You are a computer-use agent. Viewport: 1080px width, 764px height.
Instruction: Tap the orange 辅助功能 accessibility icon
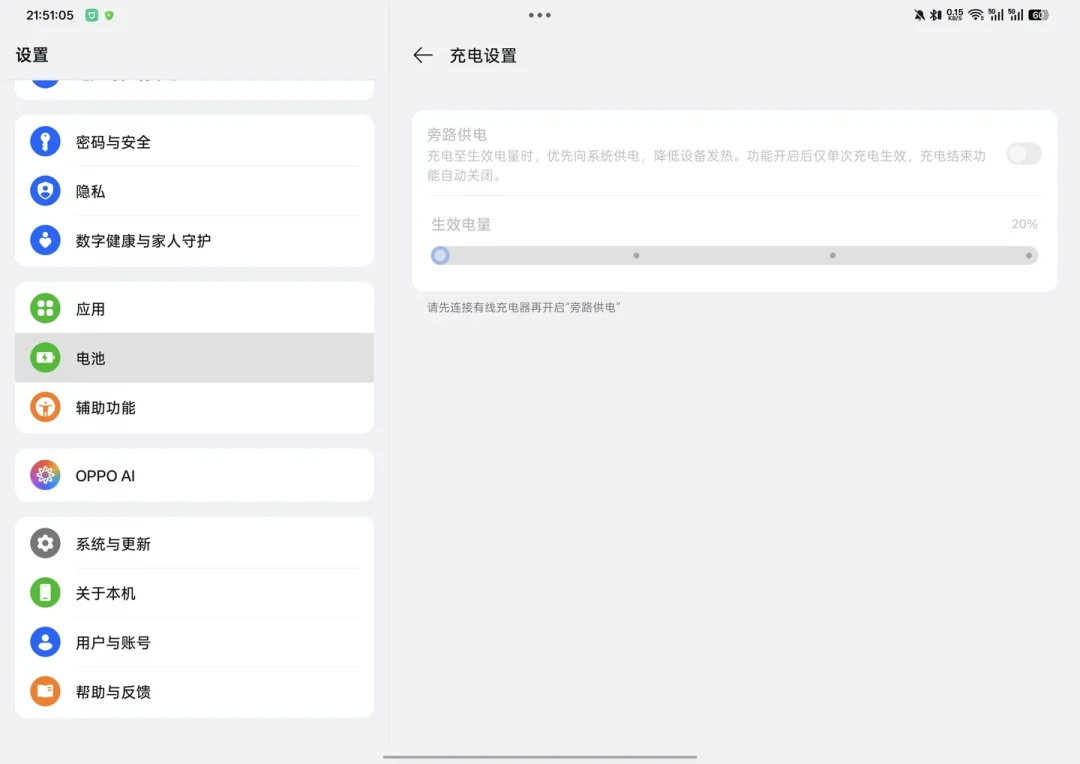point(45,407)
